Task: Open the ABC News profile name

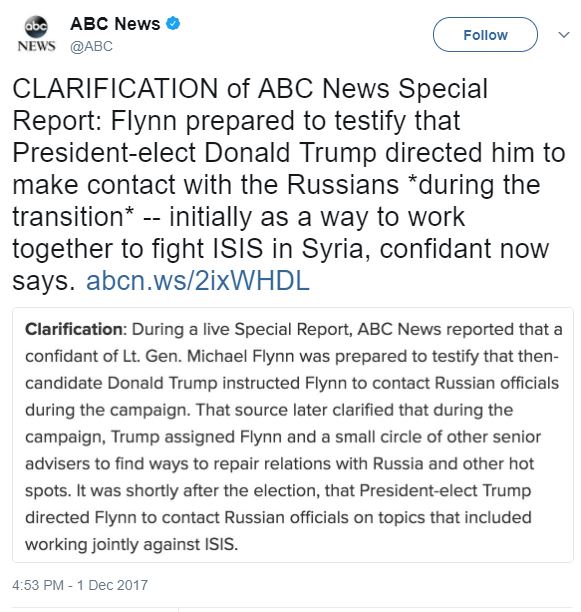Action: pyautogui.click(x=115, y=24)
